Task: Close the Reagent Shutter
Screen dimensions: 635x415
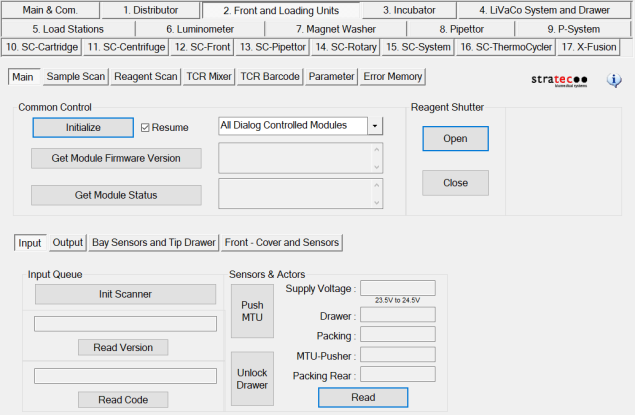Action: (x=455, y=183)
